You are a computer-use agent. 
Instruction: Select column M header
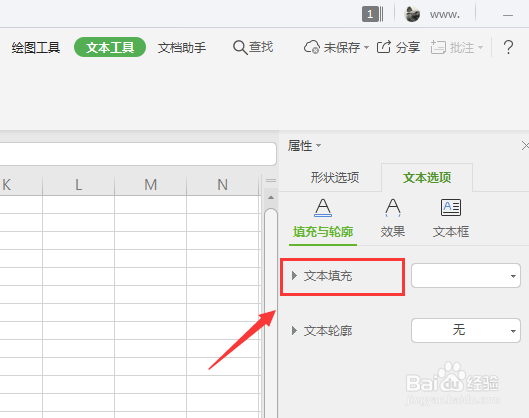click(x=150, y=185)
